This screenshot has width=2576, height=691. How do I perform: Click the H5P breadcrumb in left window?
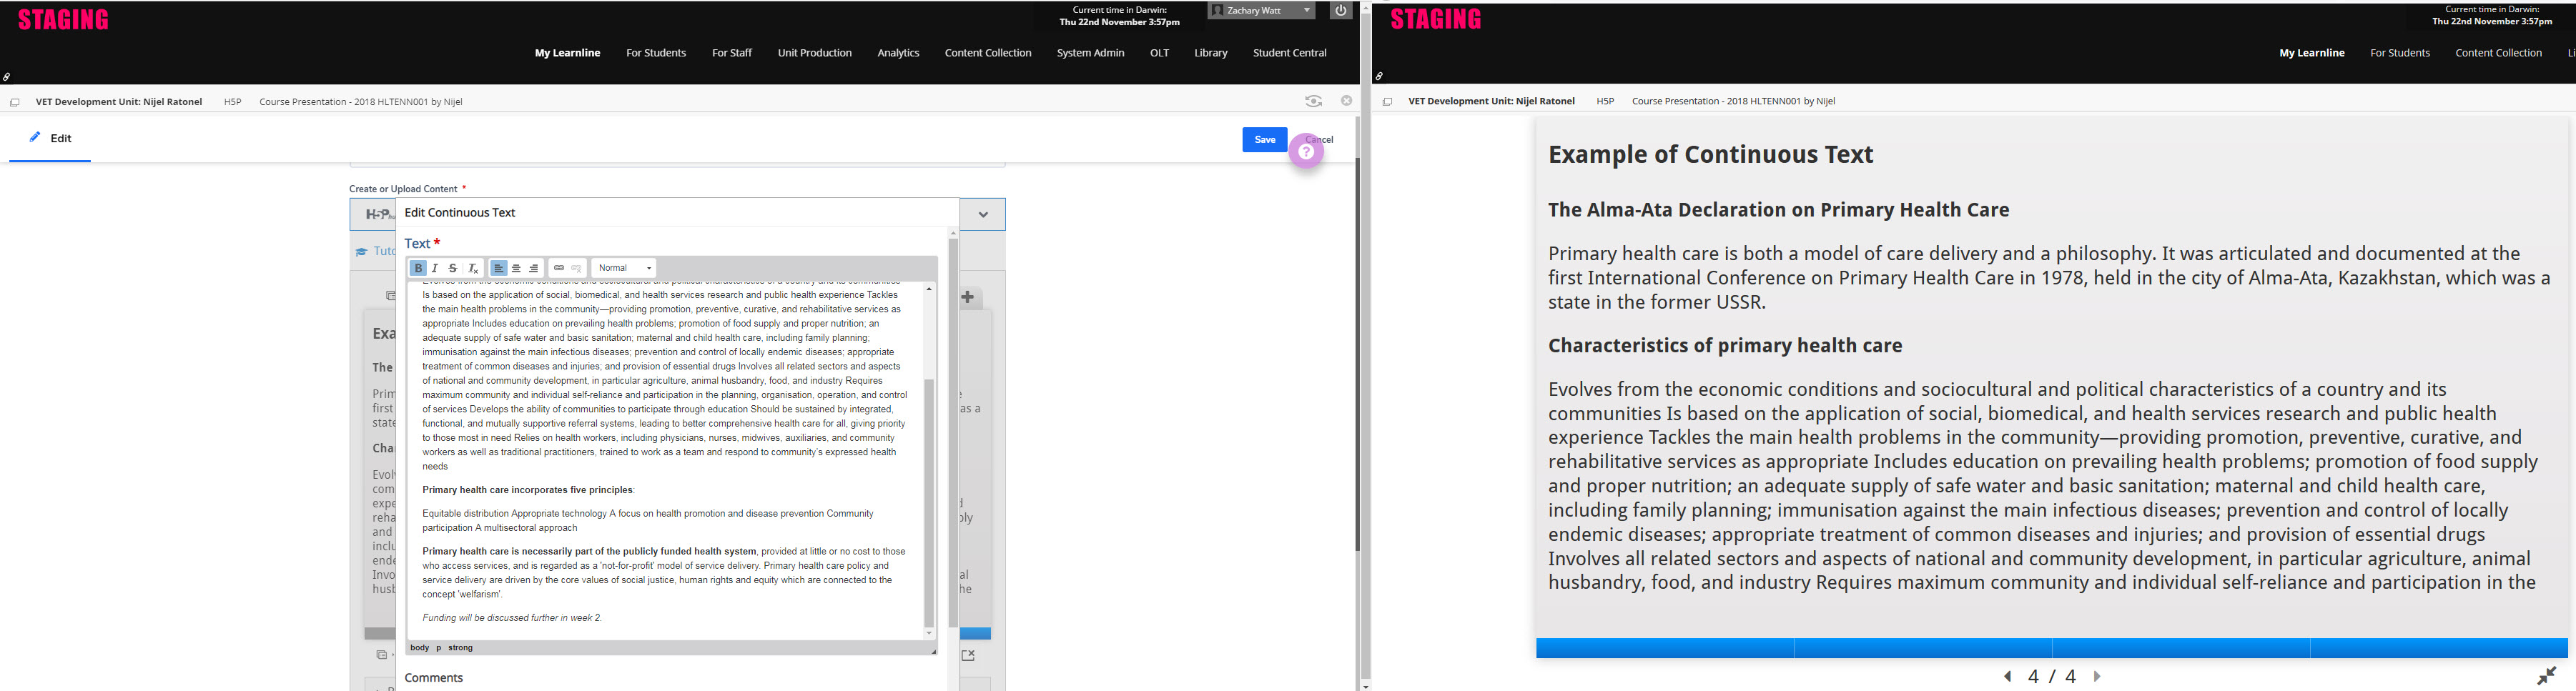[x=232, y=101]
